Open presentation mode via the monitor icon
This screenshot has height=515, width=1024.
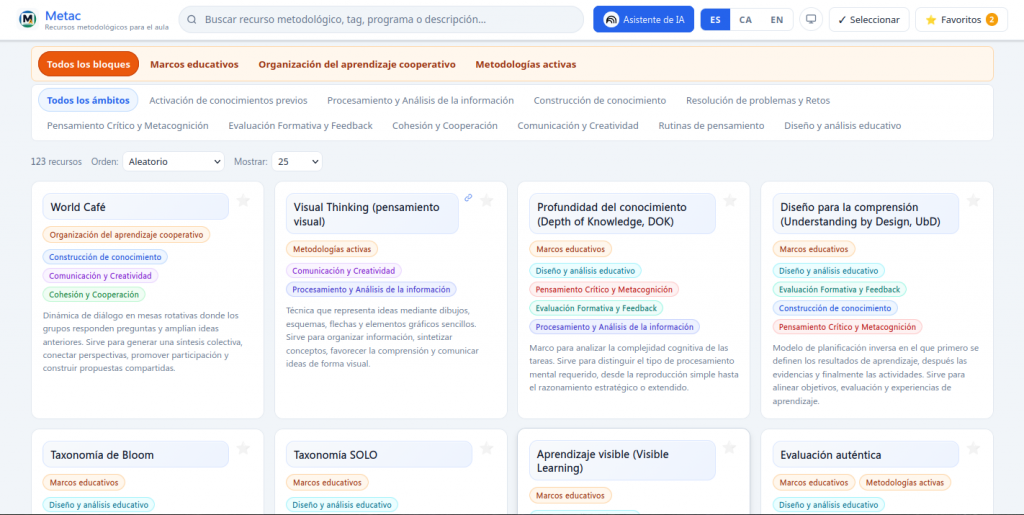click(x=811, y=20)
